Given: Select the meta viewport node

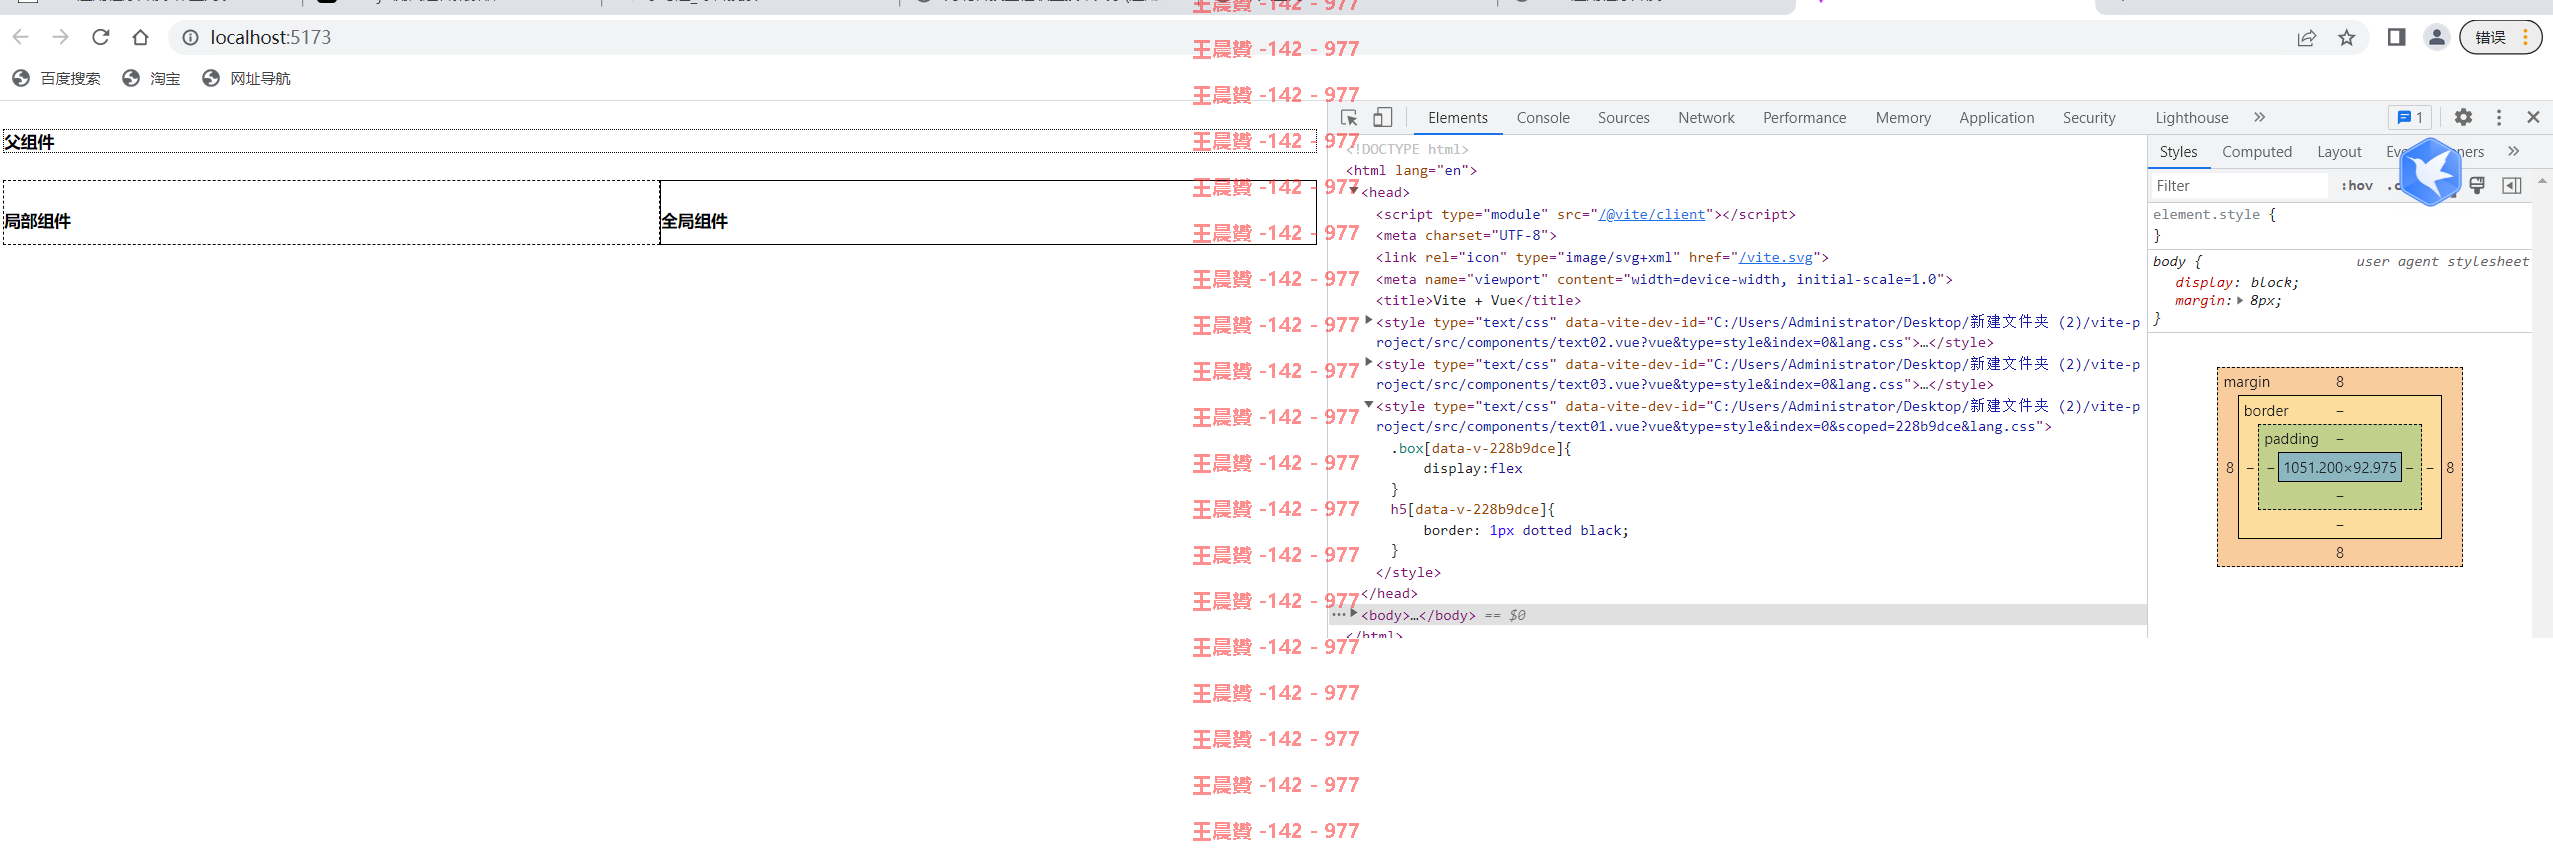Looking at the screenshot, I should 1664,279.
